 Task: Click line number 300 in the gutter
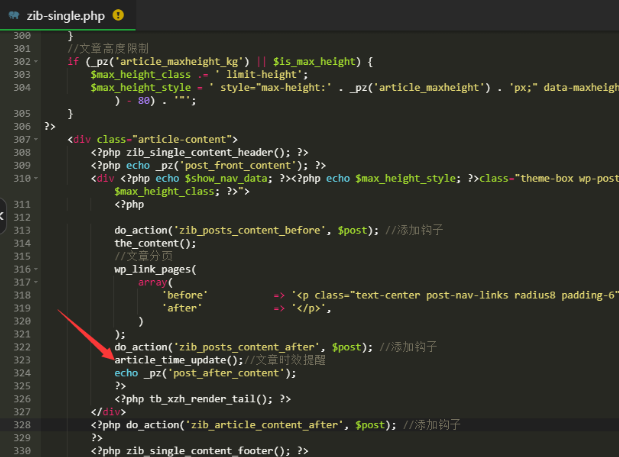[x=22, y=36]
